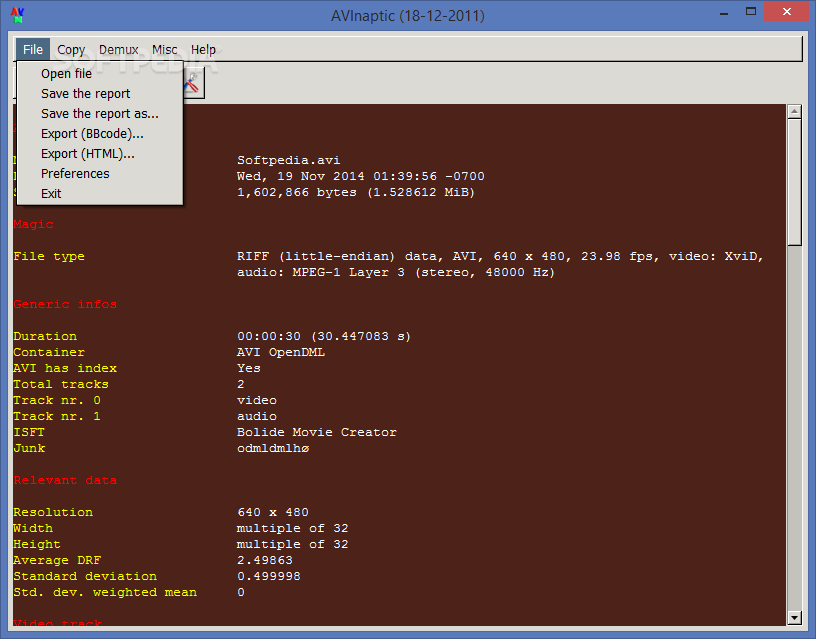Viewport: 816px width, 639px height.
Task: Click the Std. dev. weighted mean label
Action: pos(105,593)
